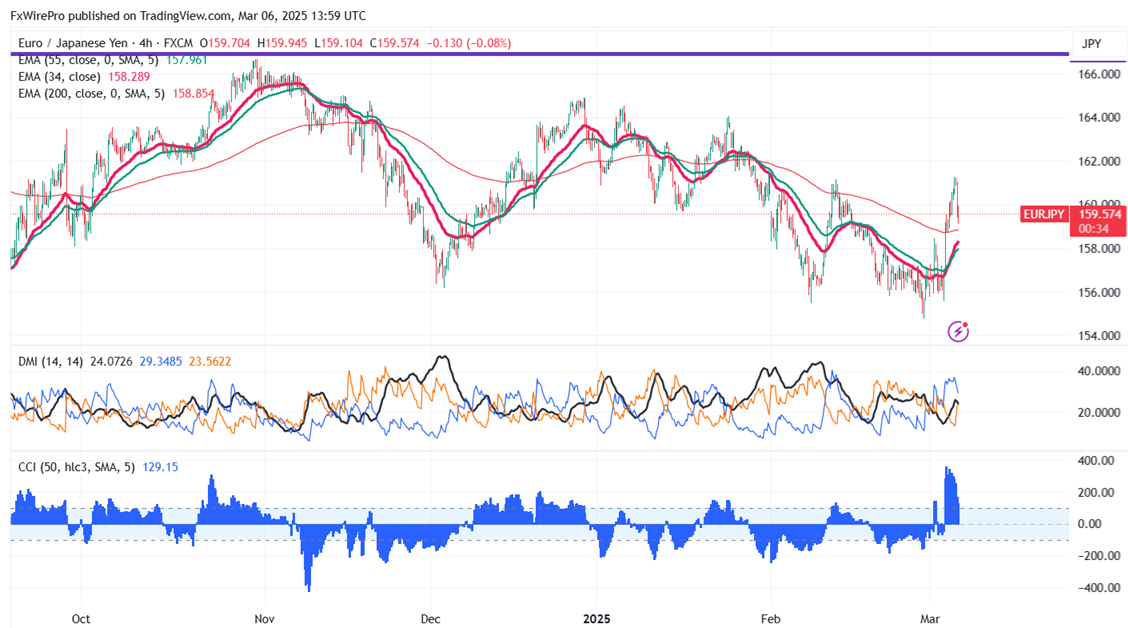Click the EMA 200 value 158.854
The image size is (1128, 628).
pyautogui.click(x=193, y=94)
